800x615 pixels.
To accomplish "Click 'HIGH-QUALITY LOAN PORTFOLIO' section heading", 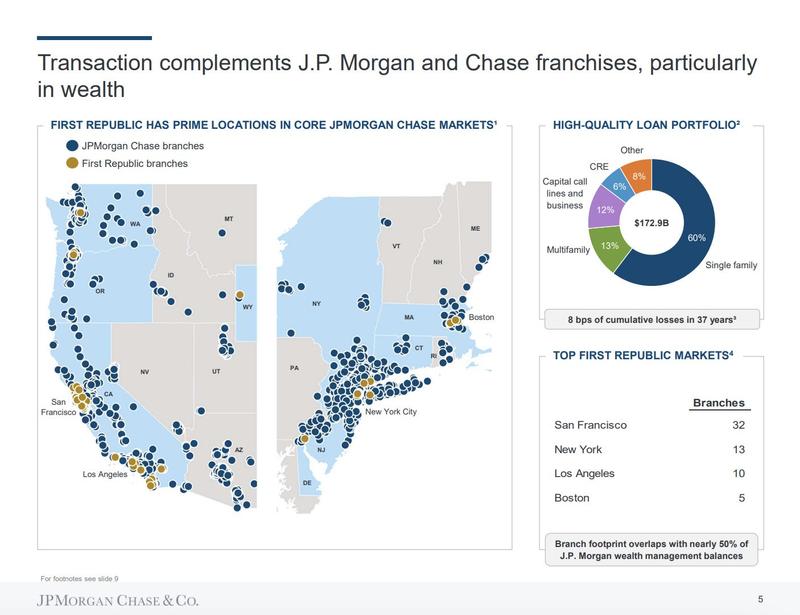I will 646,125.
